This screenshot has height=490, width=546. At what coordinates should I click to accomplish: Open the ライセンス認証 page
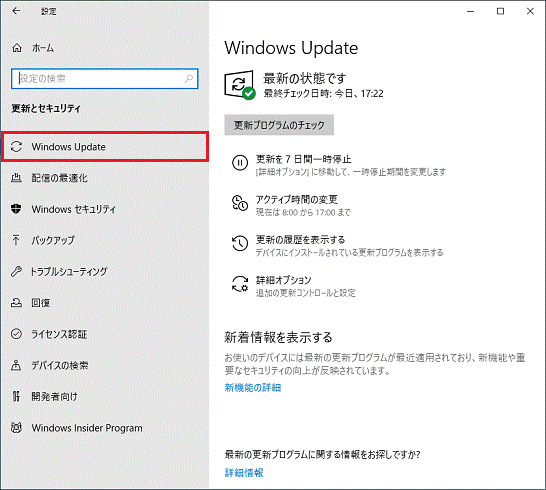click(x=59, y=334)
